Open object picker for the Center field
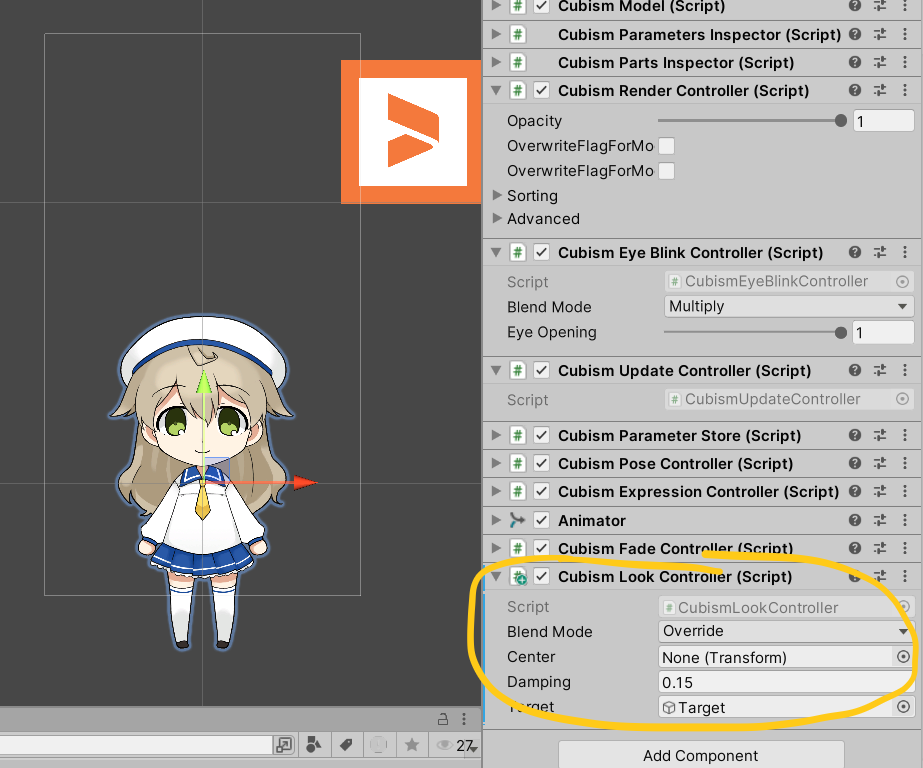Image resolution: width=923 pixels, height=768 pixels. [904, 657]
